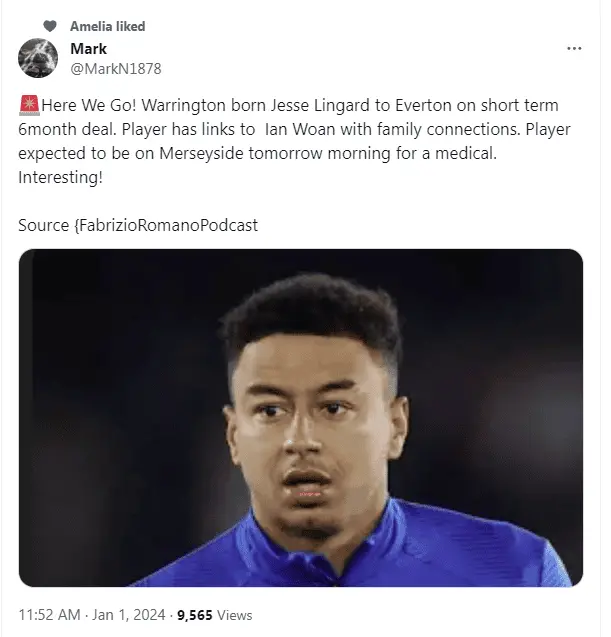Open the Jesse Lingard photo

(x=300, y=417)
